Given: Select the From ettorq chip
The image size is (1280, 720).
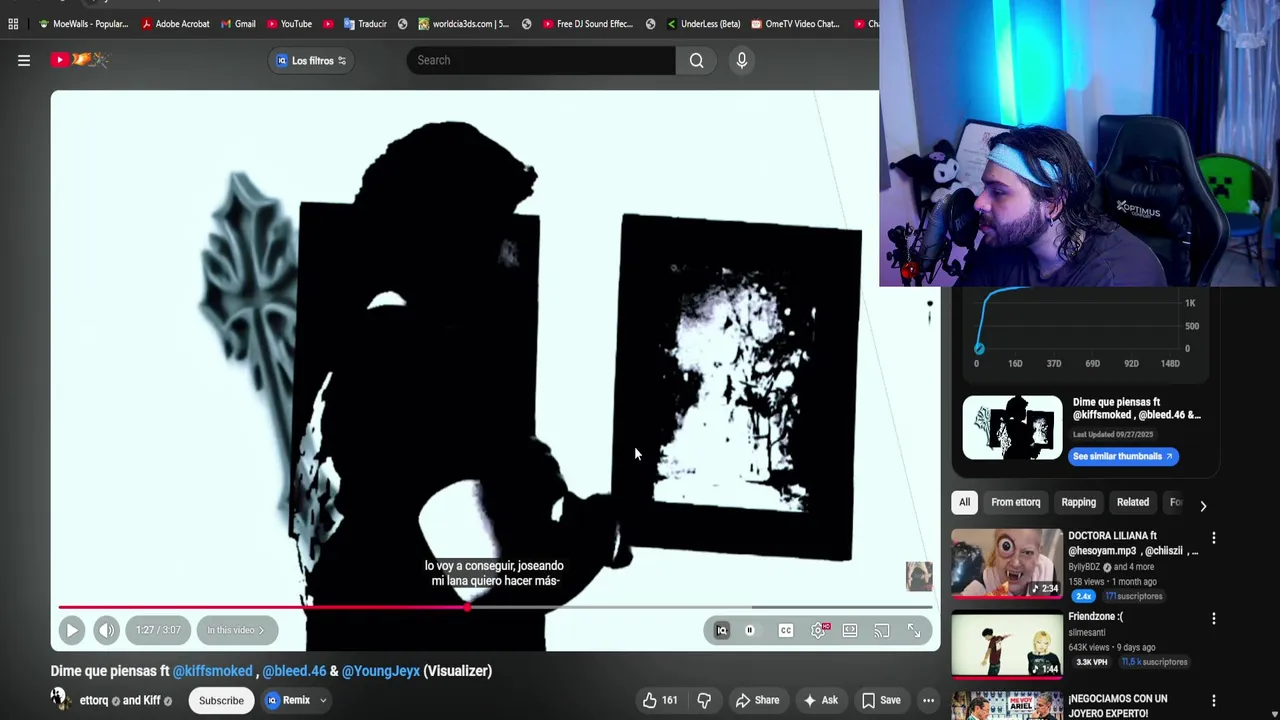Looking at the screenshot, I should tap(1015, 502).
